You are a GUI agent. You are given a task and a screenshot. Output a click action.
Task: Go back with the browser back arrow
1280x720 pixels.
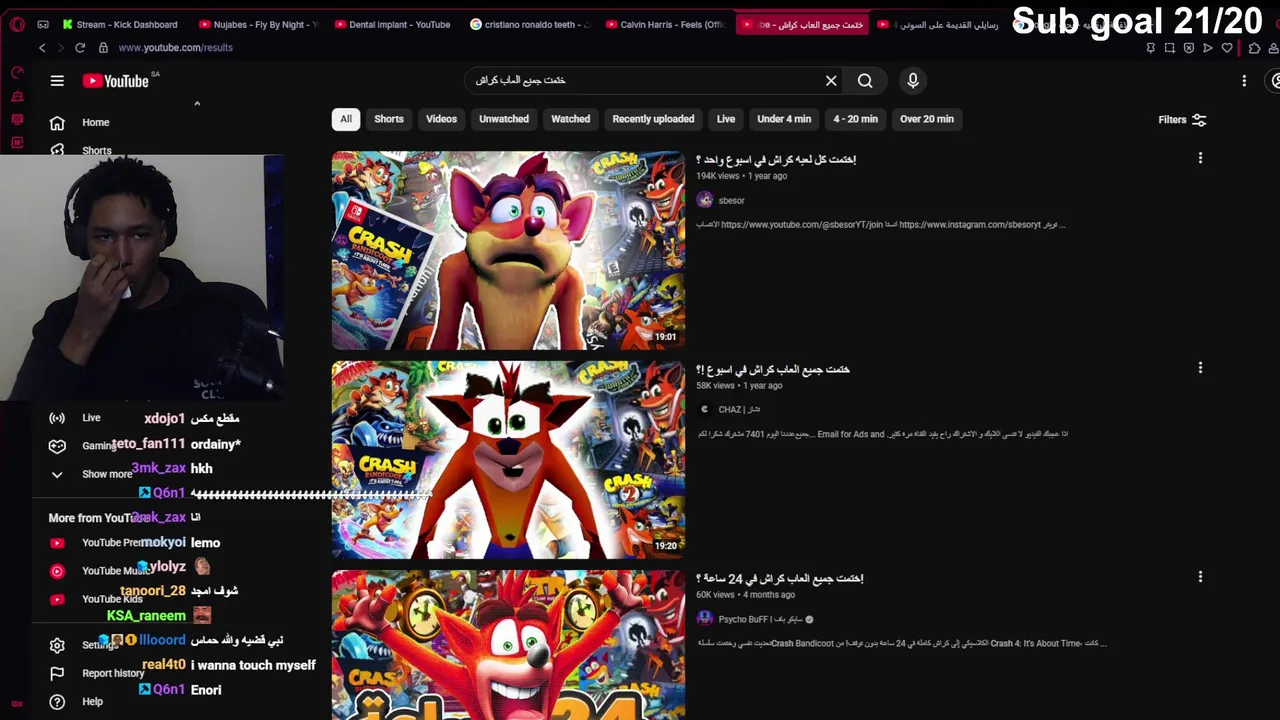[42, 48]
